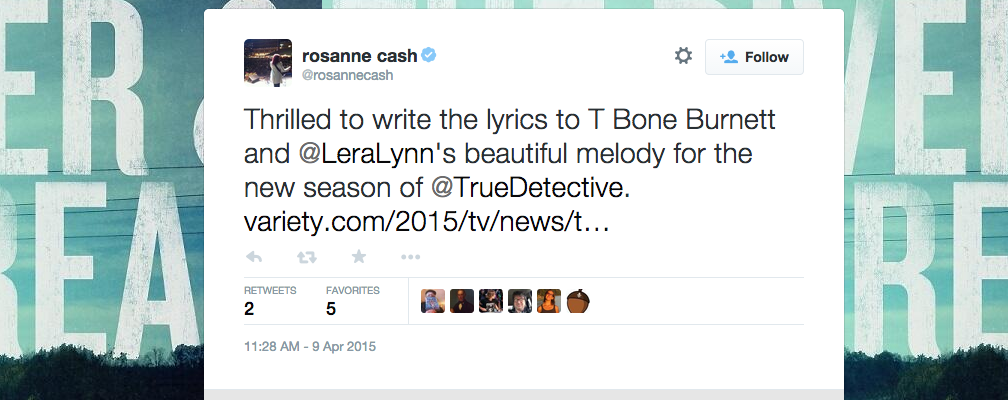
Task: View the 2 retweets list
Action: click(x=270, y=301)
